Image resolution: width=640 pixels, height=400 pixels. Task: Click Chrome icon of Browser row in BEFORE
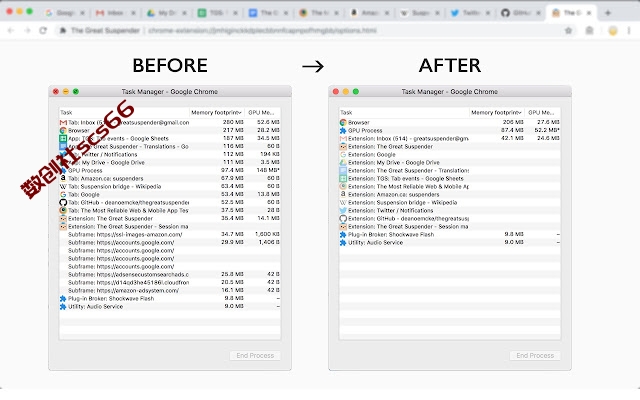[63, 131]
